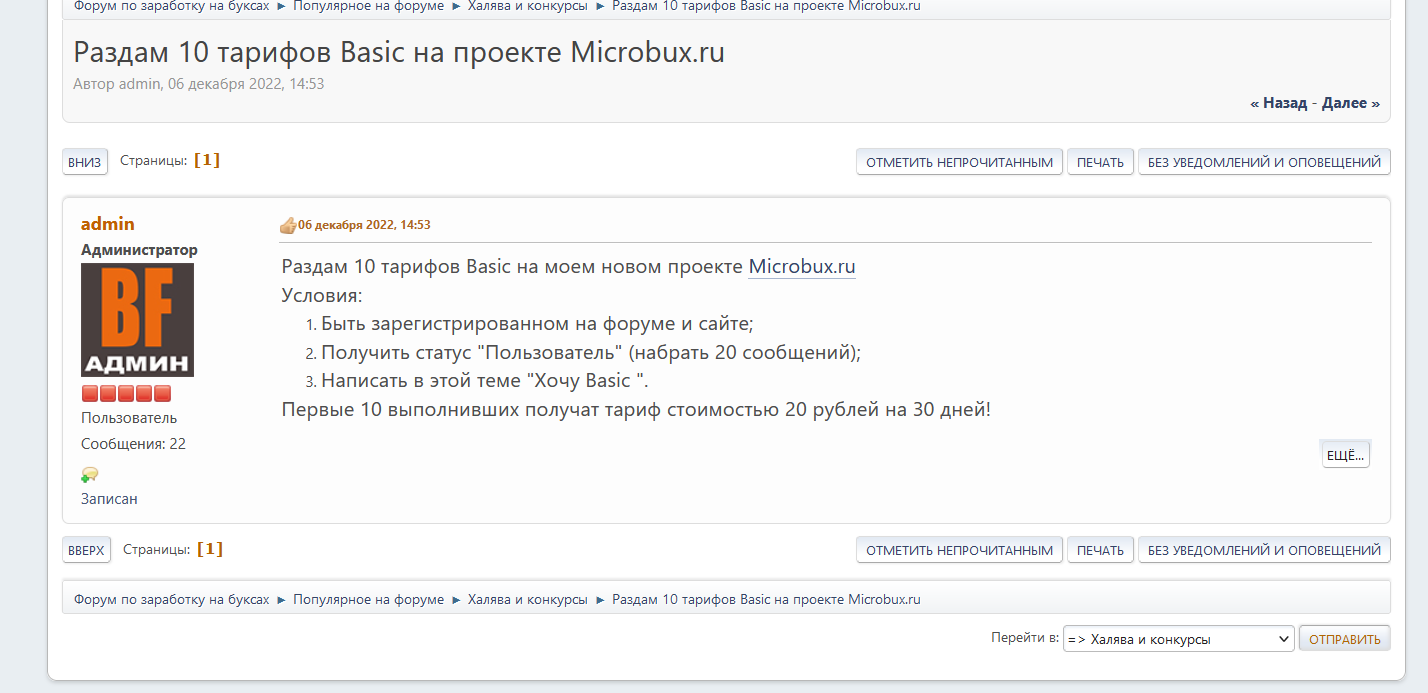Viewport: 1428px width, 693px height.
Task: Click bottom page number [1]
Action: [x=210, y=549]
